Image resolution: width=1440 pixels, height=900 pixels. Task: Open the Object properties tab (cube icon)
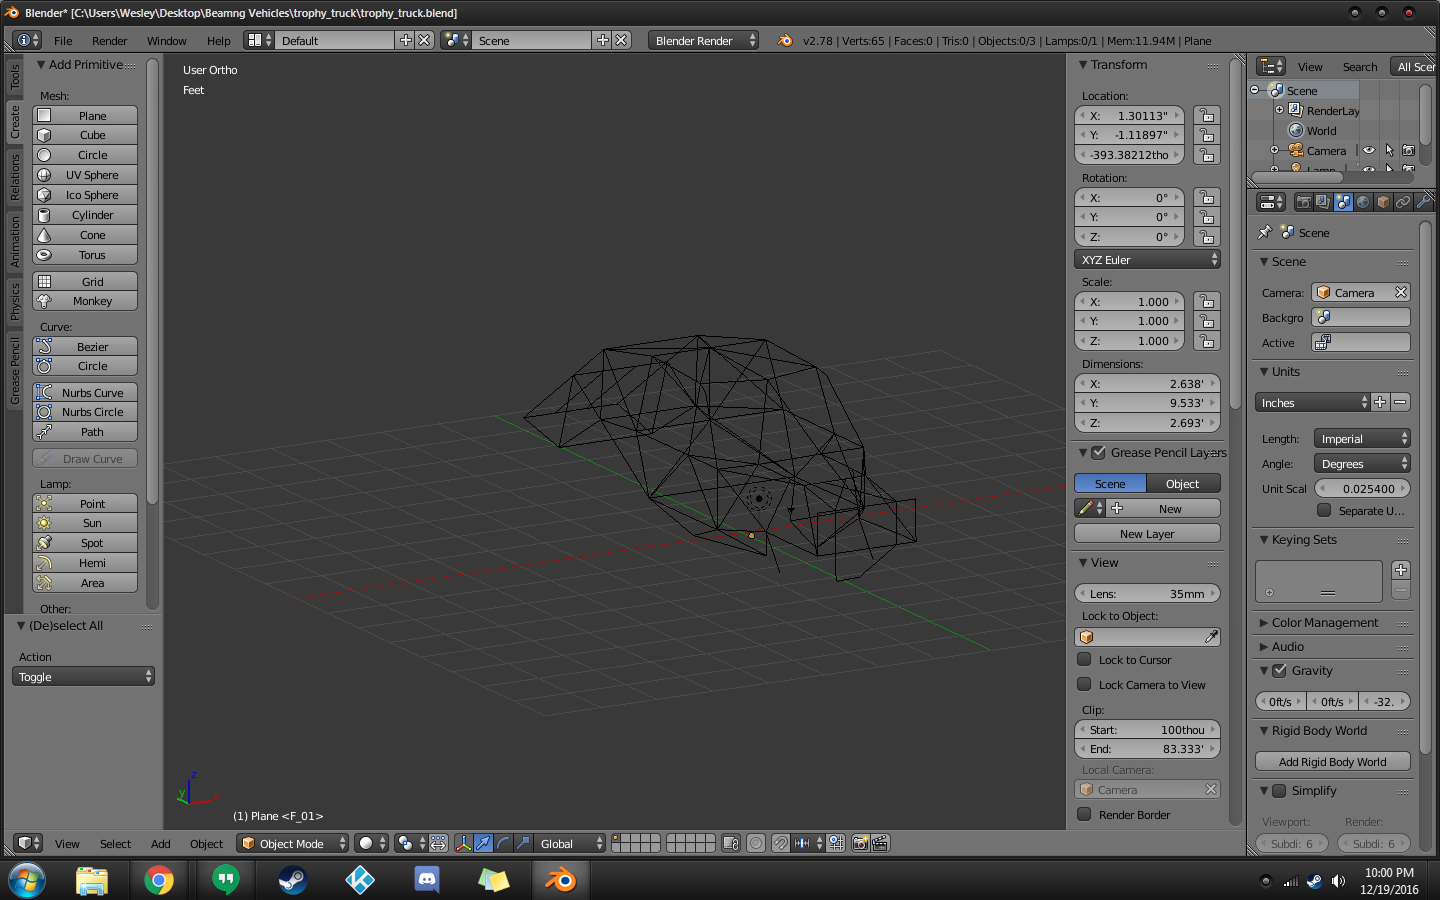pos(1383,202)
